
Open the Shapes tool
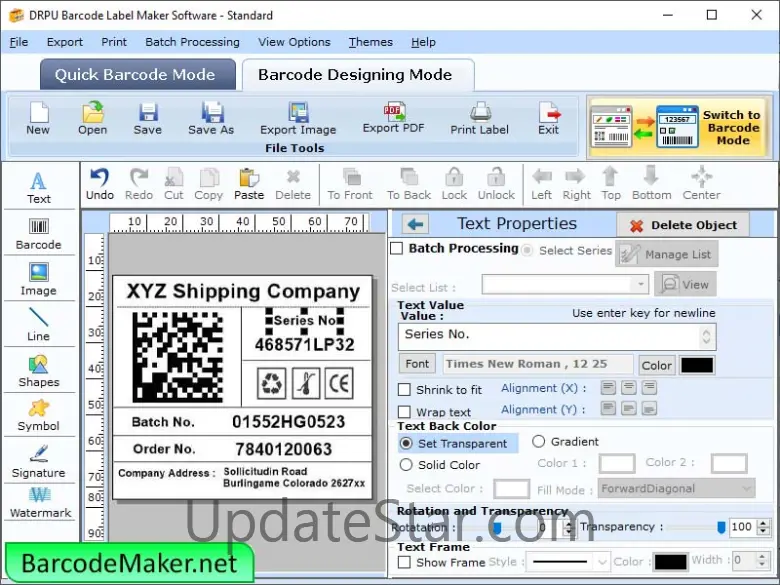(39, 371)
